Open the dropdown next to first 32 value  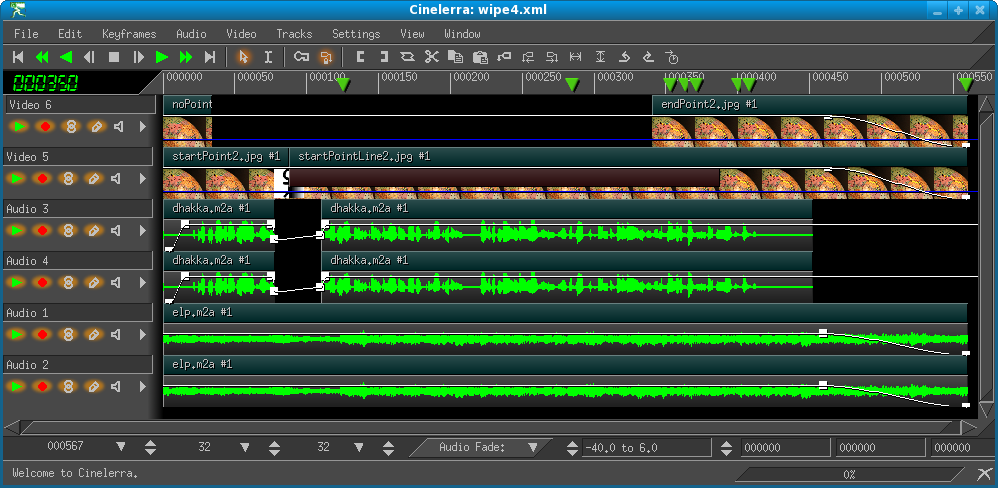[244, 447]
